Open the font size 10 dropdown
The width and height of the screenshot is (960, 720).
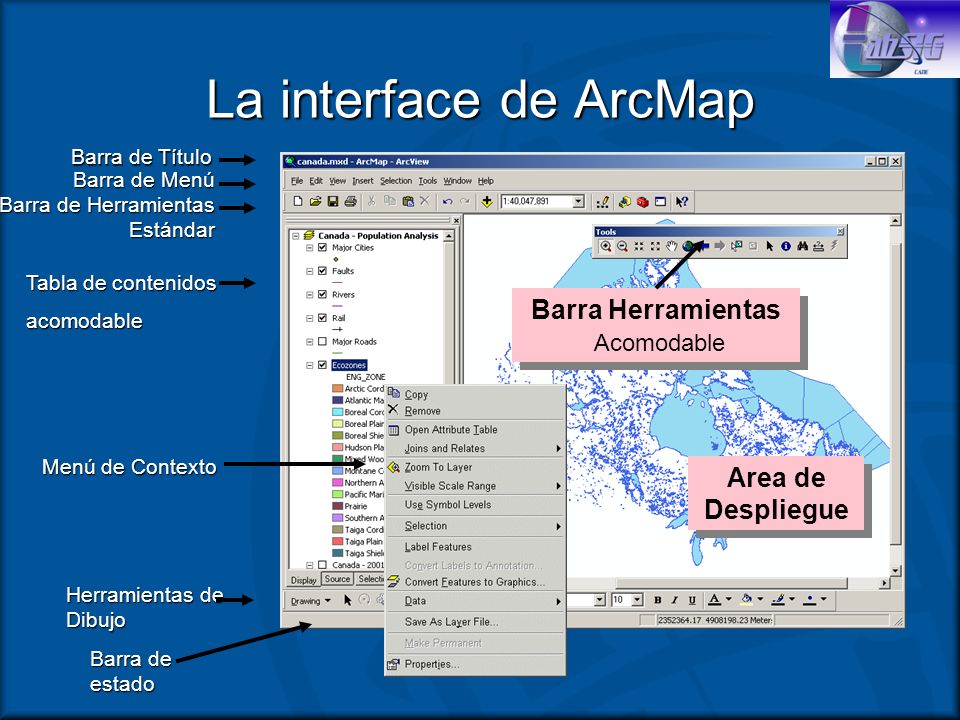click(637, 600)
